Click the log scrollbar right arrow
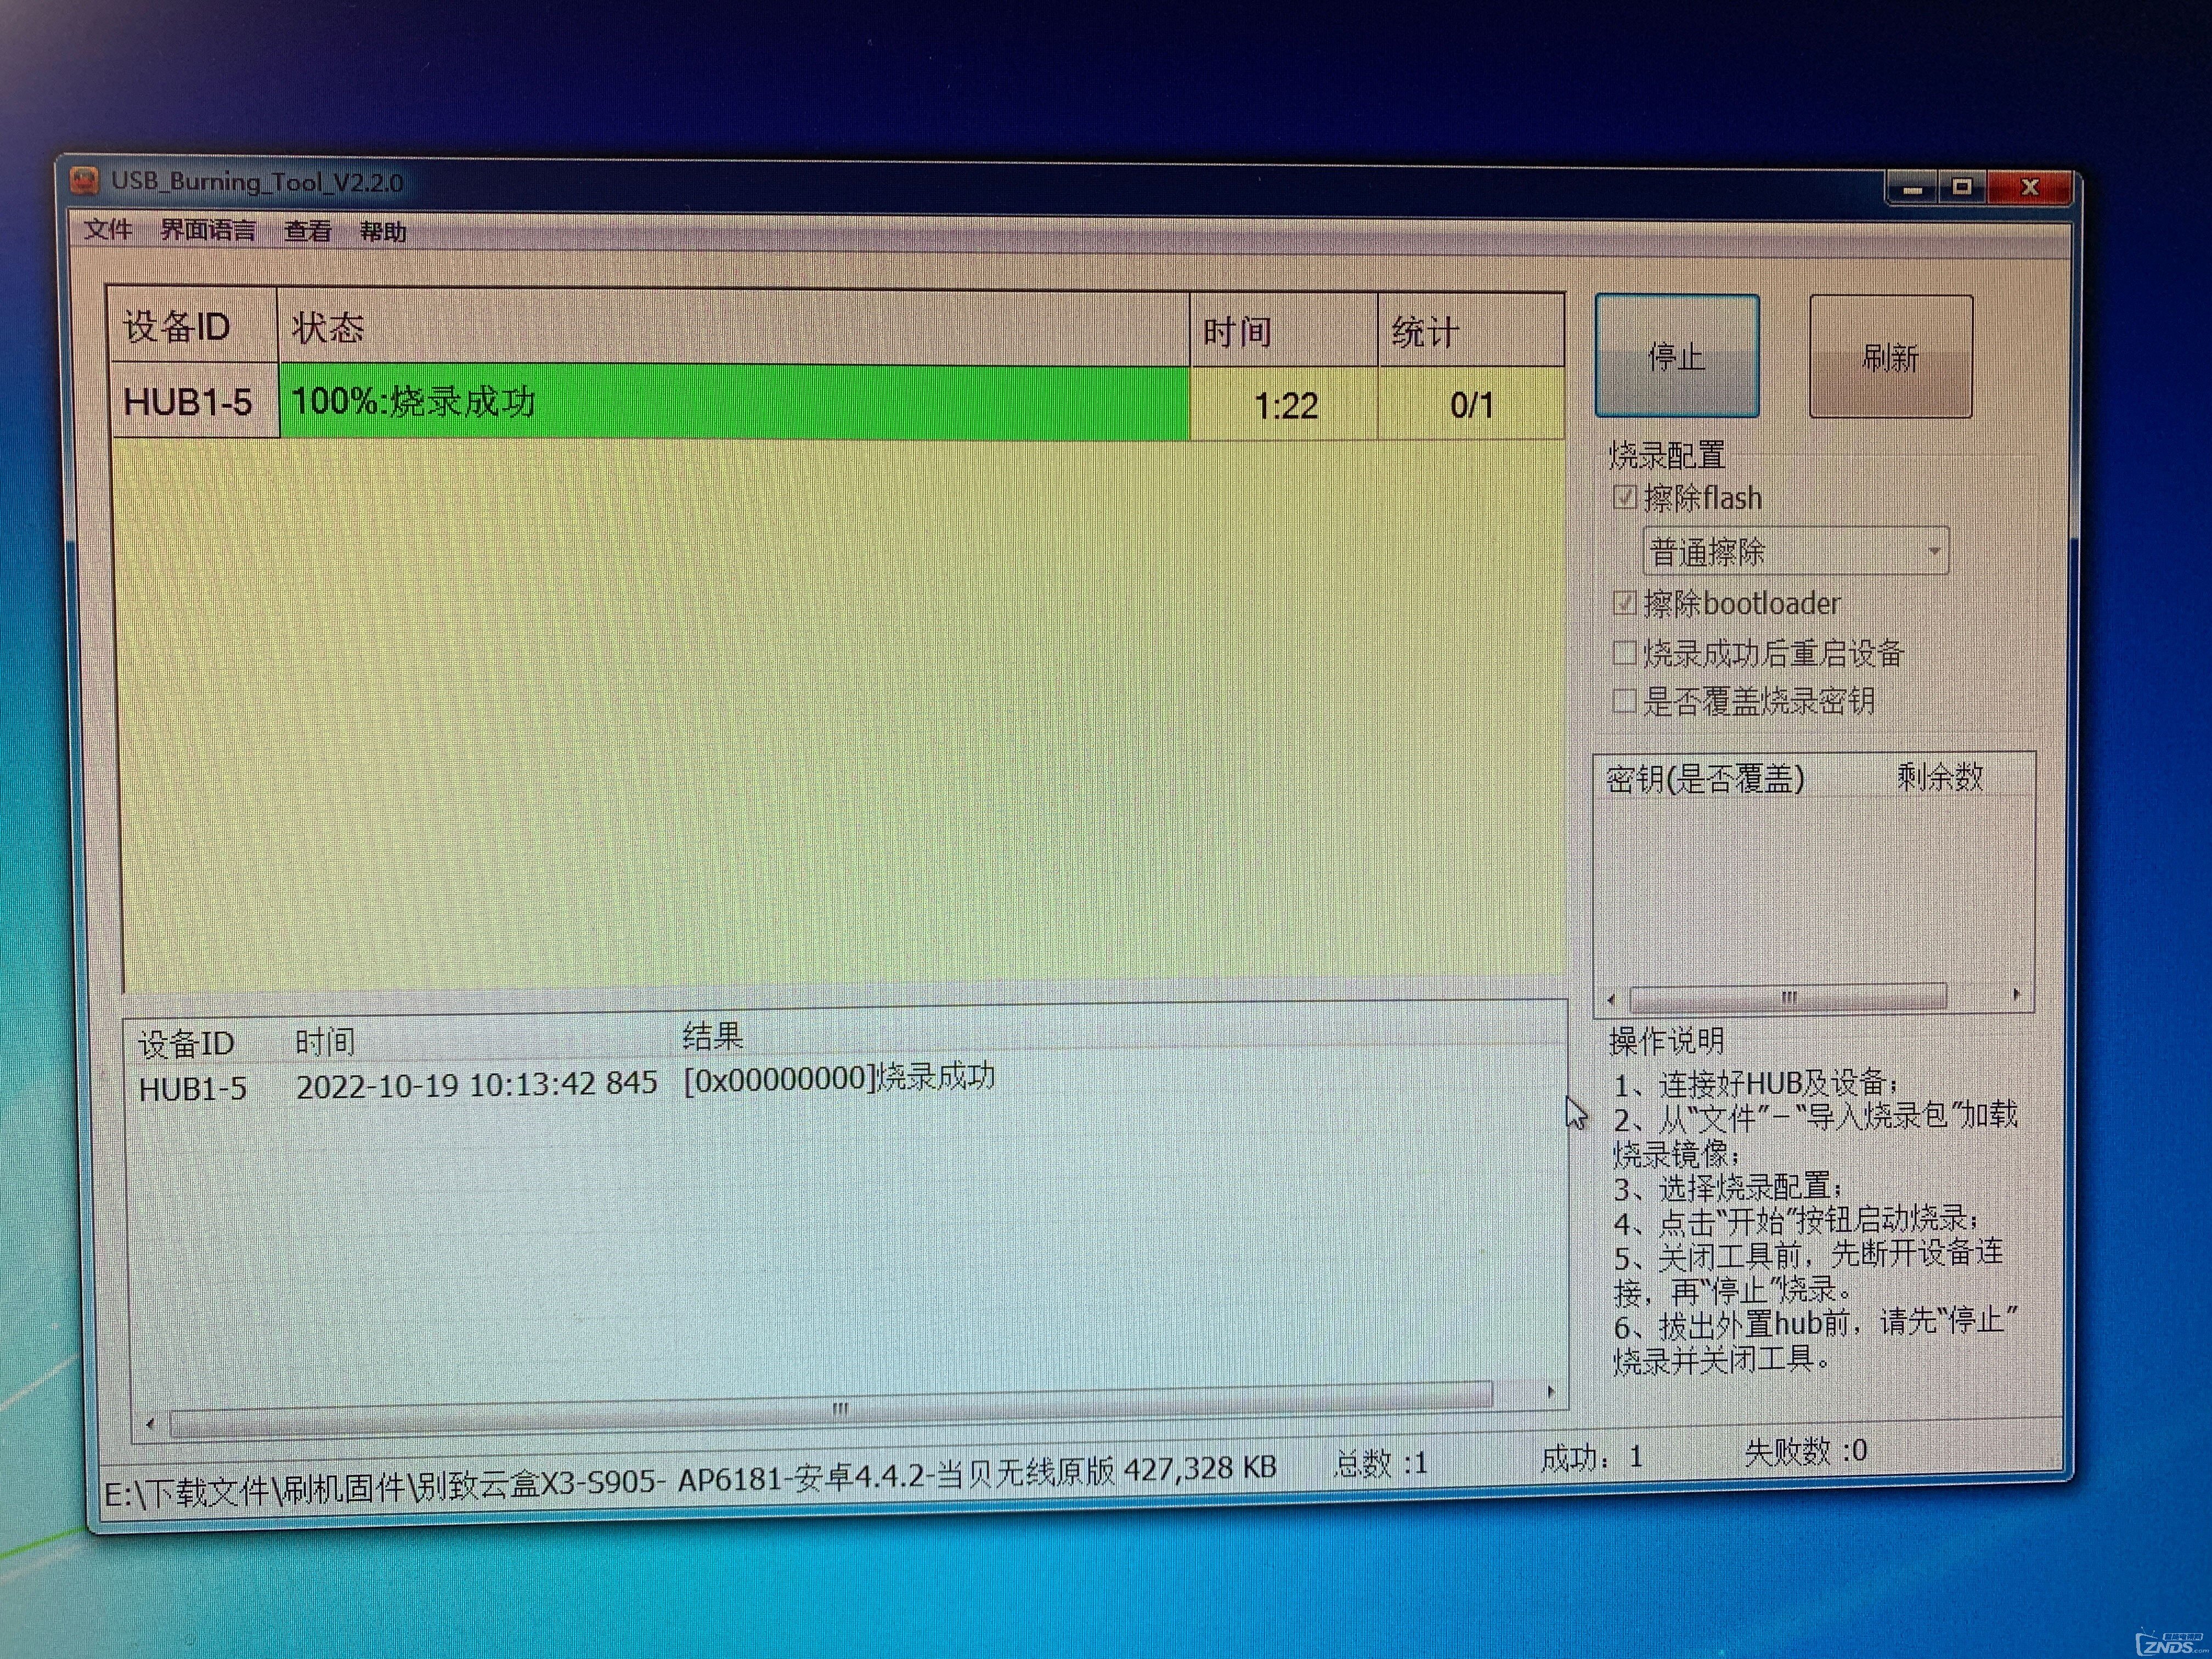The height and width of the screenshot is (1659, 2212). point(1550,1392)
